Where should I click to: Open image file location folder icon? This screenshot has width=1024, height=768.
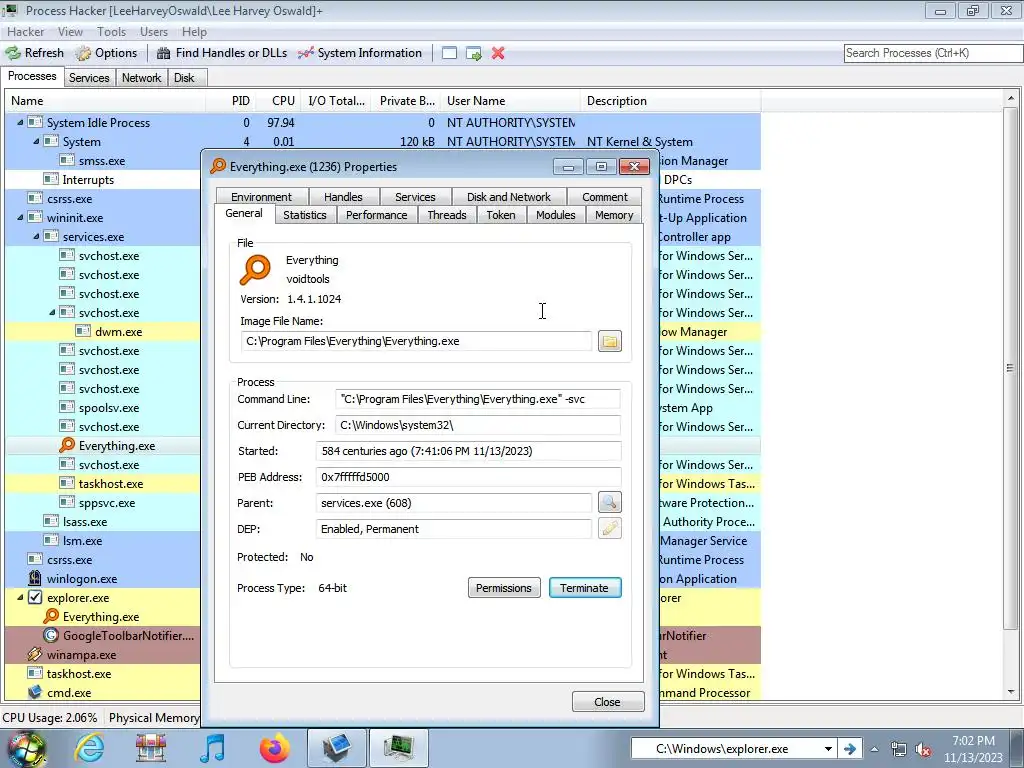pos(609,341)
